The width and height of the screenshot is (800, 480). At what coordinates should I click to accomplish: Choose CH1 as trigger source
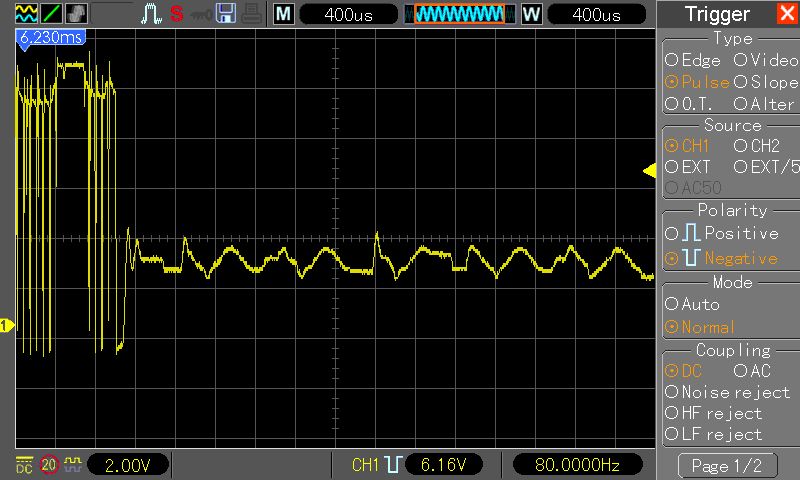[687, 146]
